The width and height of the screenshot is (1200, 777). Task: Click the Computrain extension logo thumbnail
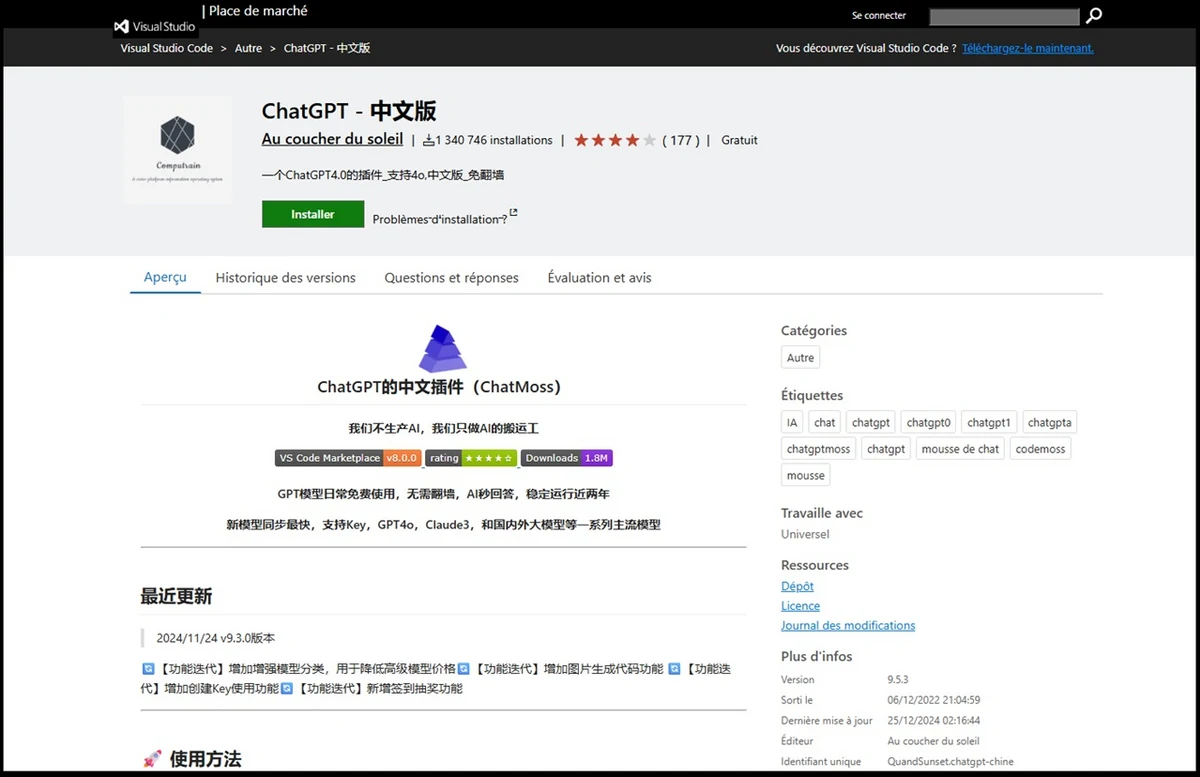click(x=177, y=149)
